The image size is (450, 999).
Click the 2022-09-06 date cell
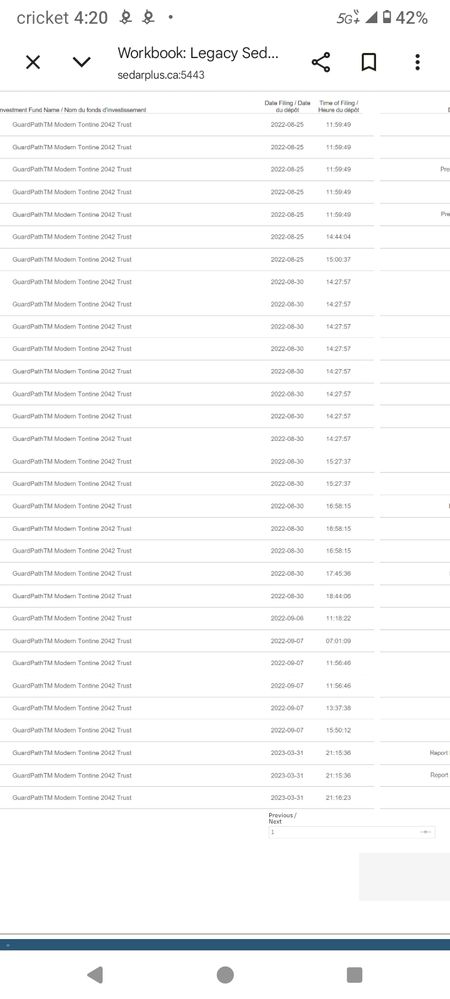coord(287,618)
